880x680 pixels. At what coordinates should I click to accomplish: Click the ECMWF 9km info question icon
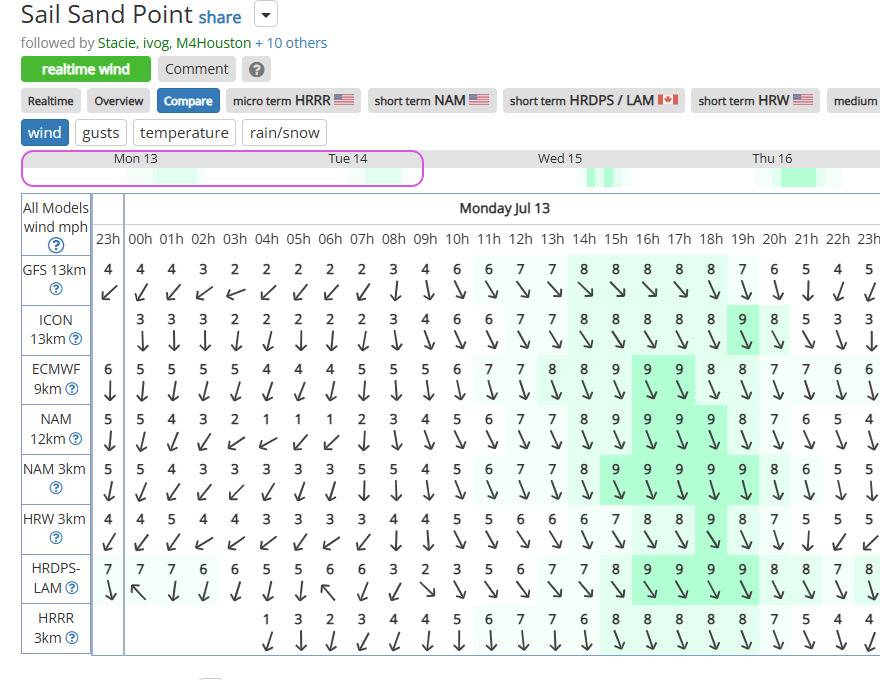[72, 388]
